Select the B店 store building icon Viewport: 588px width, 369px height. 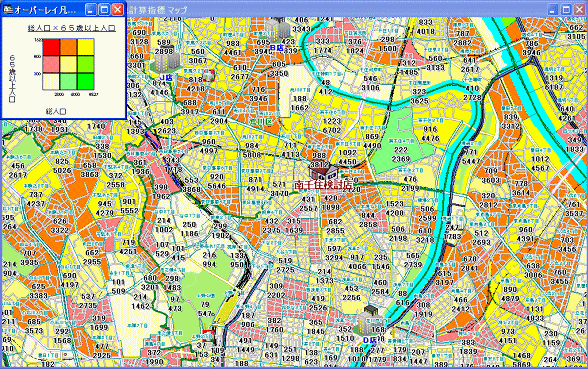point(279,31)
